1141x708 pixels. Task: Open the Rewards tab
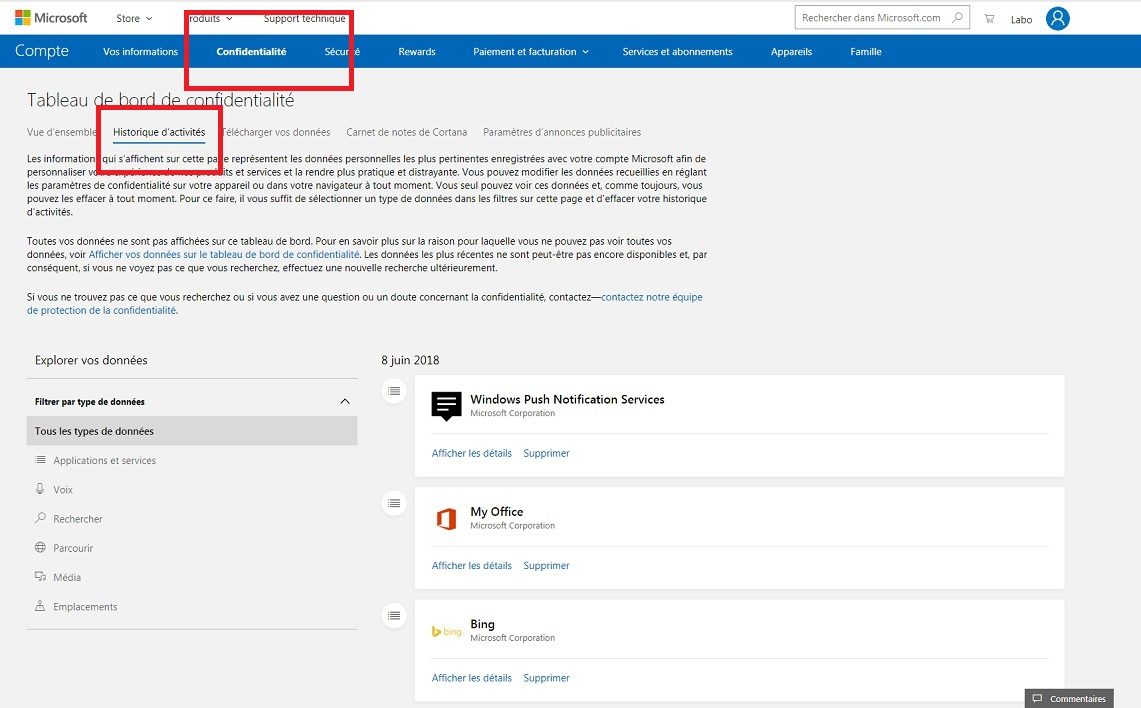pyautogui.click(x=417, y=52)
